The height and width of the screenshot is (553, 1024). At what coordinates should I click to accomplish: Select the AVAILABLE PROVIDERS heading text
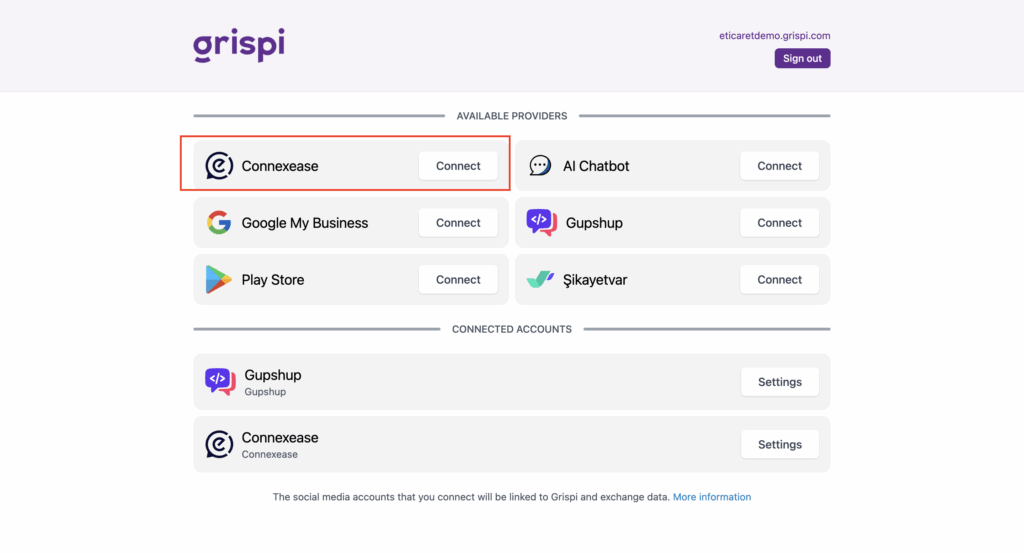click(x=512, y=116)
